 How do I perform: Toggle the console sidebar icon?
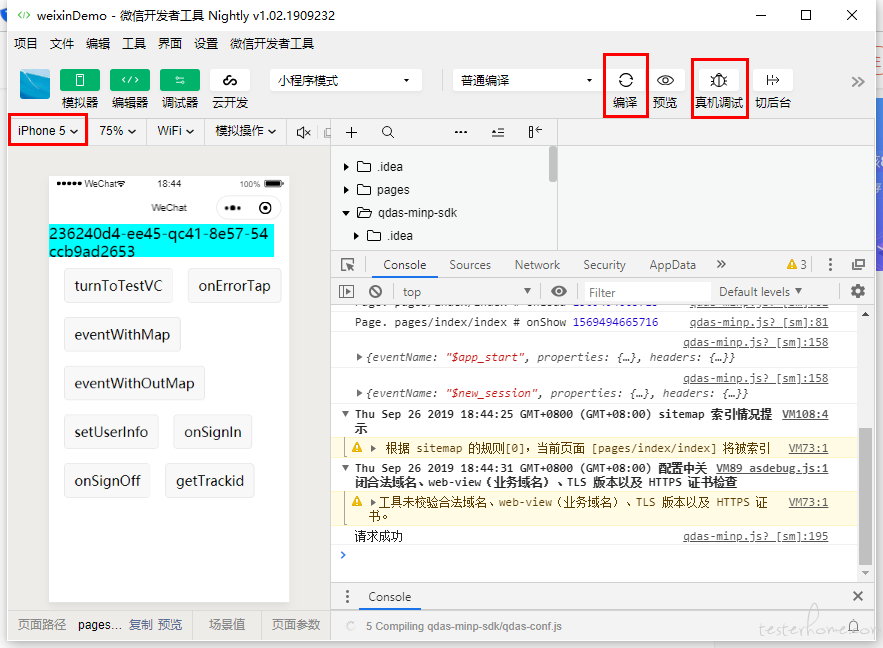coord(346,292)
